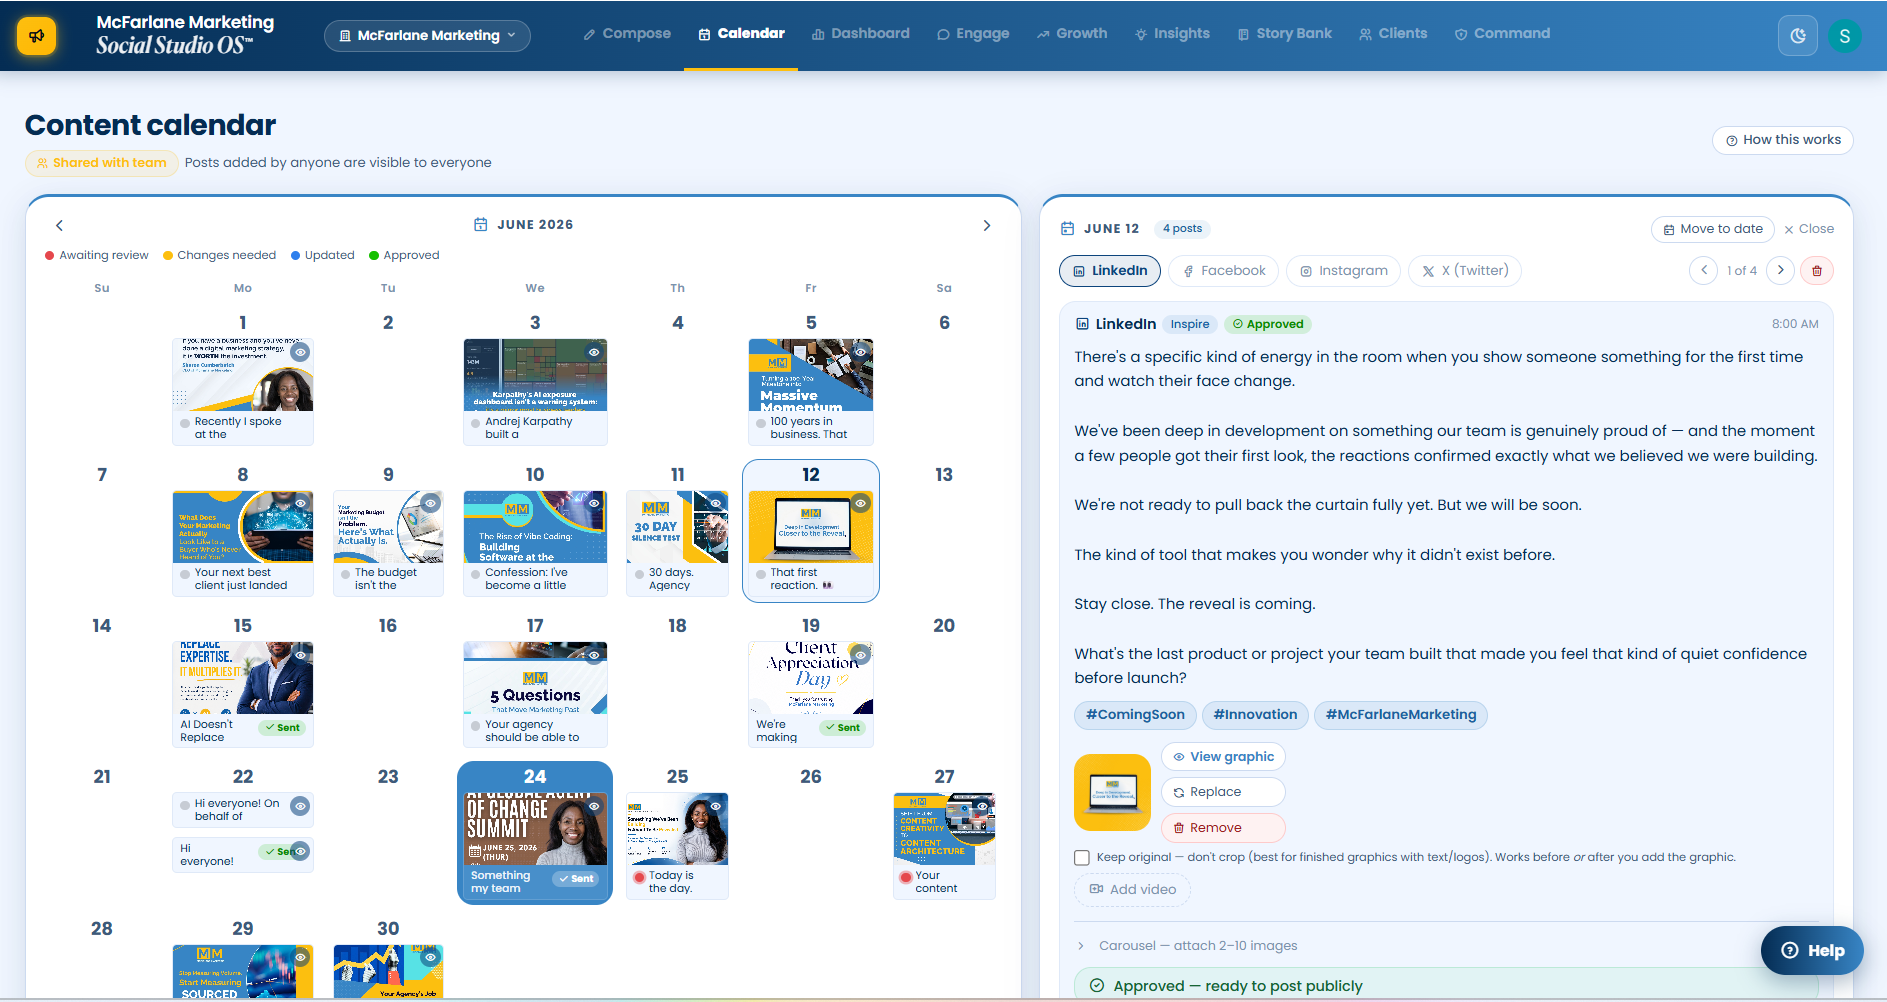
Task: Open the Insights tab
Action: pyautogui.click(x=1172, y=34)
